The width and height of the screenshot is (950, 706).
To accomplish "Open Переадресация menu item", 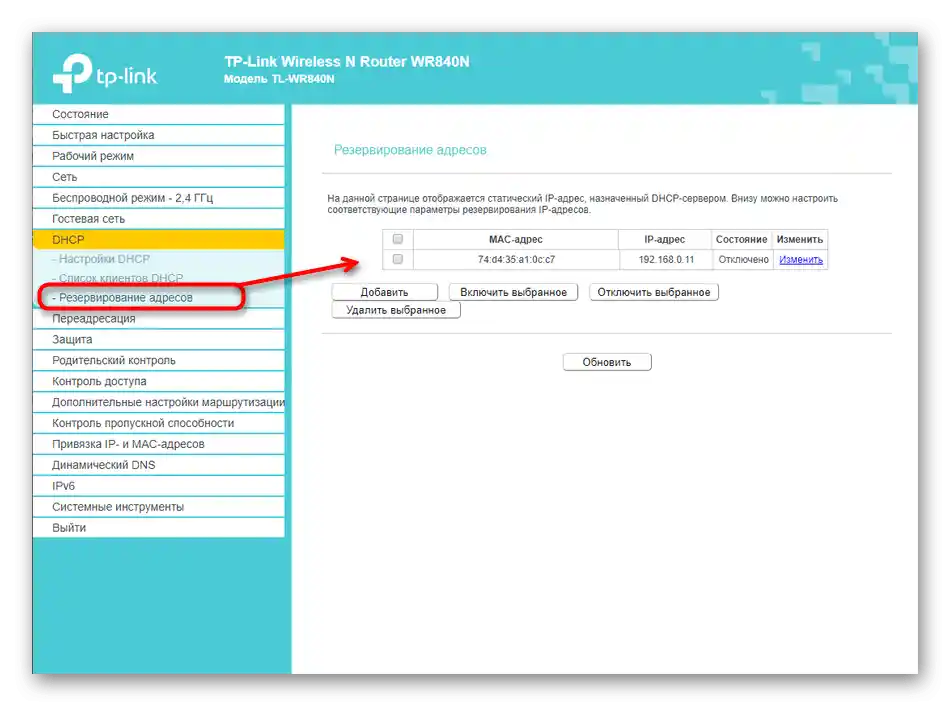I will 159,318.
